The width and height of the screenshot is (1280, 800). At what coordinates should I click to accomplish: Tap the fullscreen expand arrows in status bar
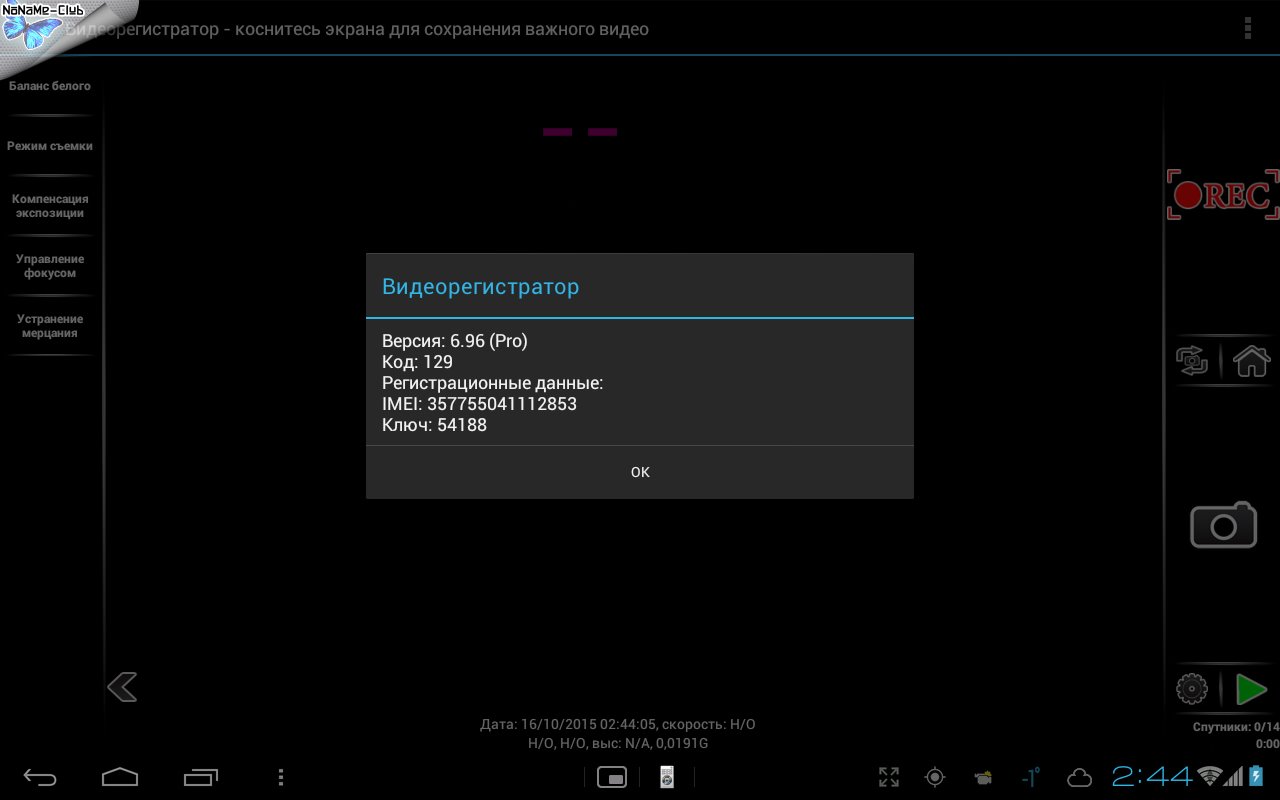(x=888, y=777)
